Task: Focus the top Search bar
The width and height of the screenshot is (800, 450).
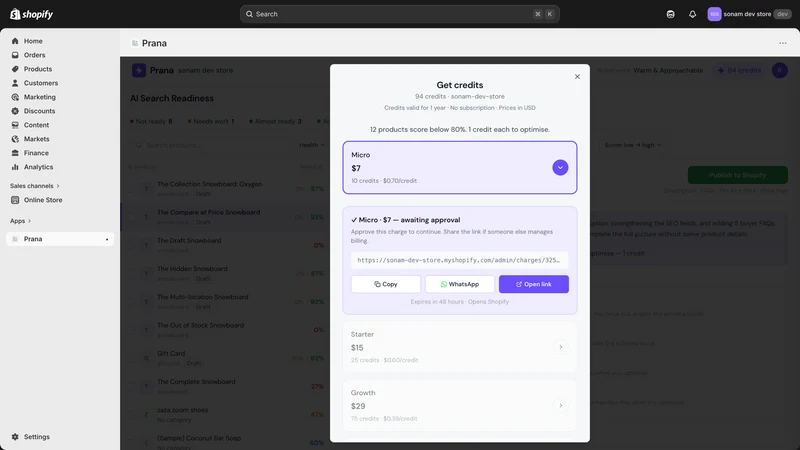Action: tap(399, 14)
